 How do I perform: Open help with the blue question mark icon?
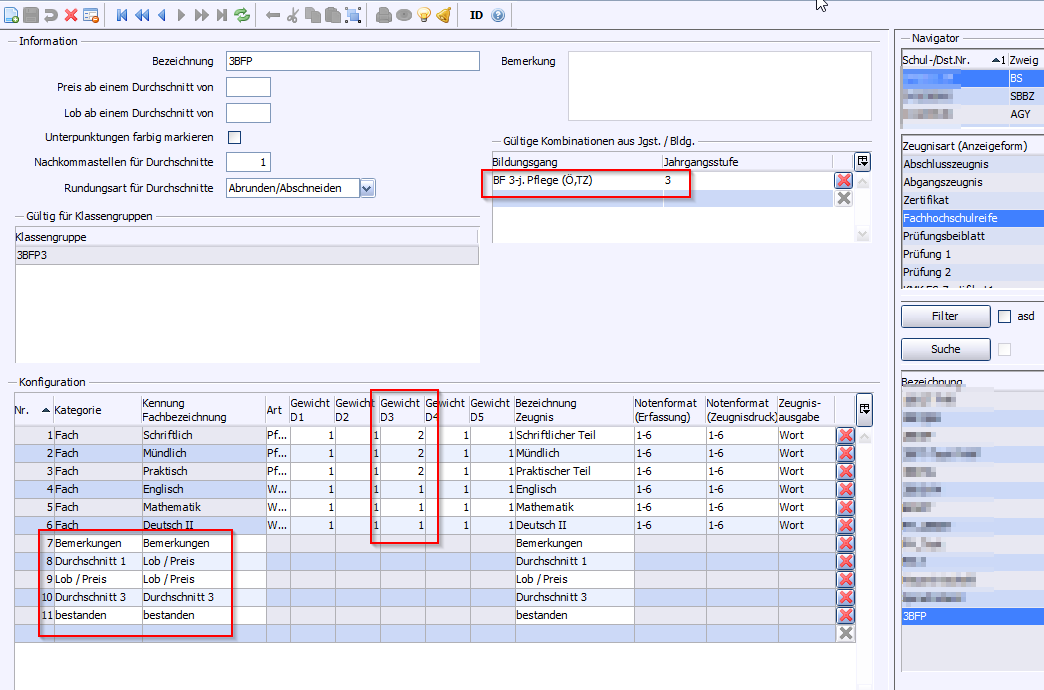point(498,15)
